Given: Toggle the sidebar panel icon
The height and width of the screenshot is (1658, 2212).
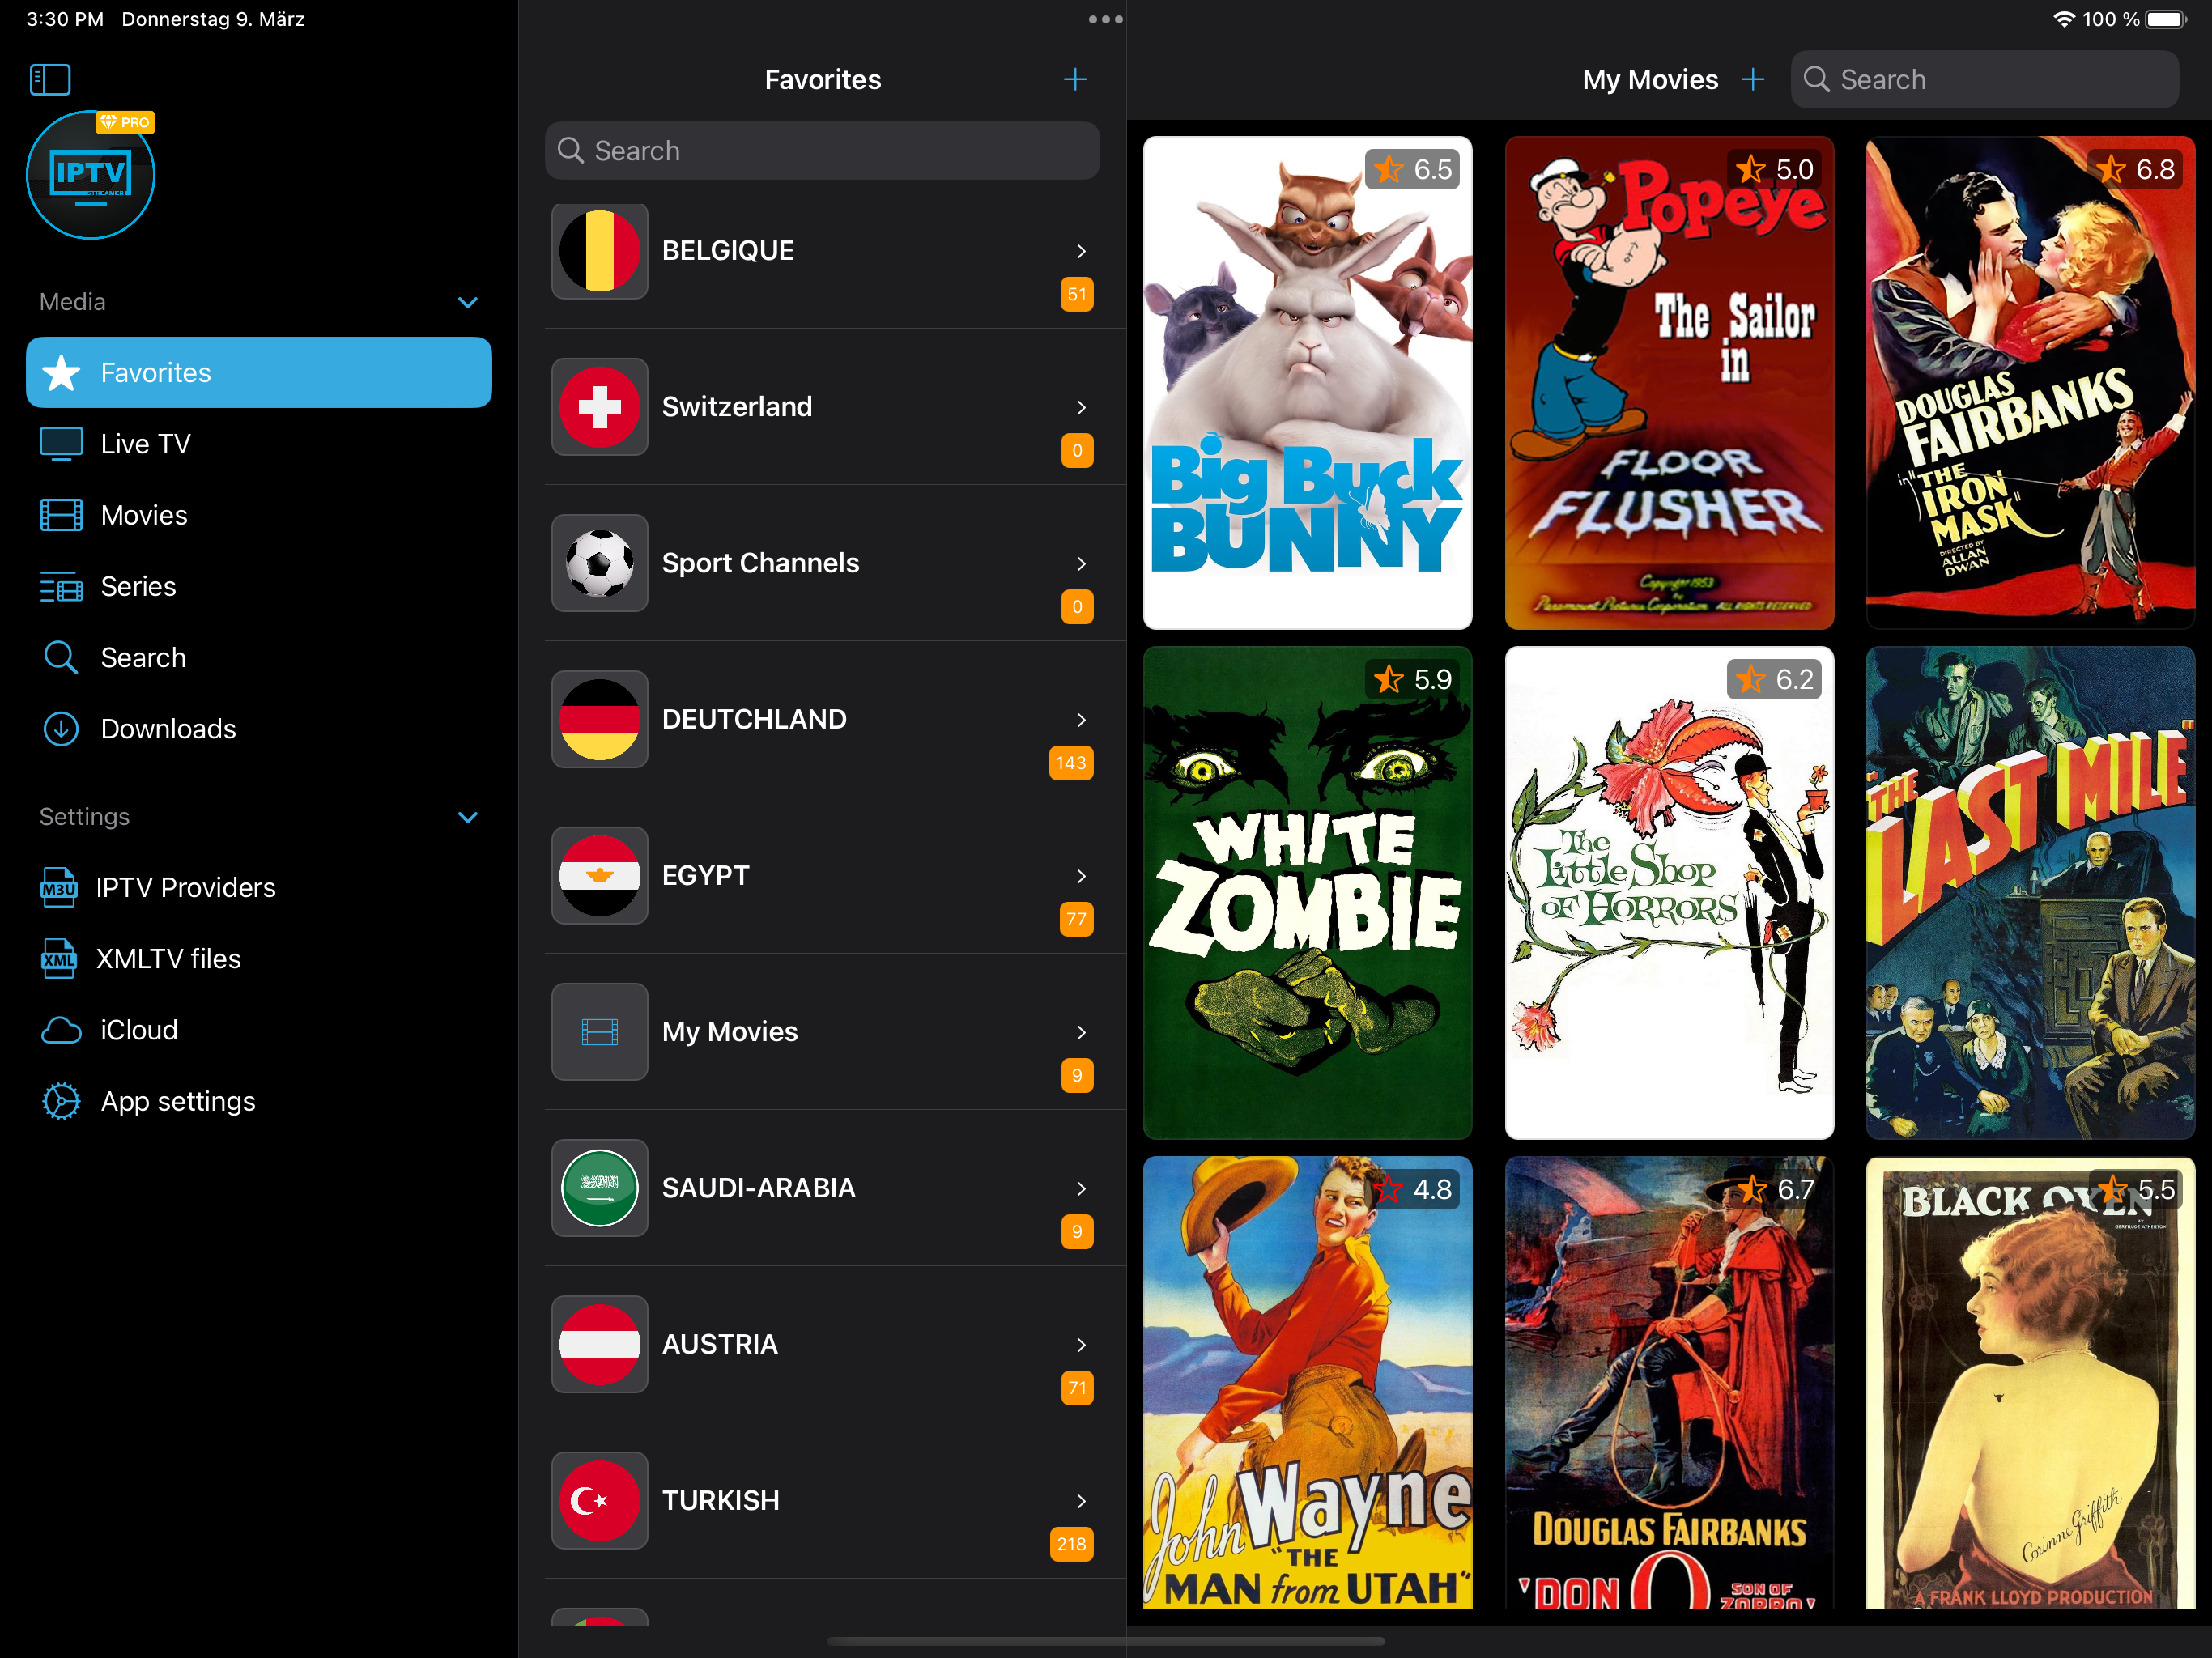Looking at the screenshot, I should tap(50, 79).
